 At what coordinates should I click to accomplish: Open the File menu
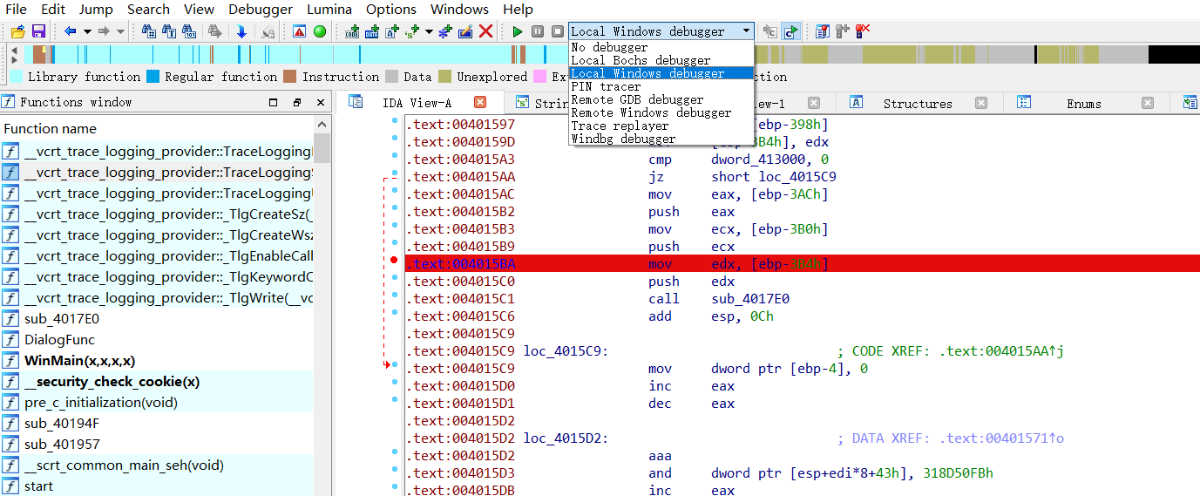[16, 9]
